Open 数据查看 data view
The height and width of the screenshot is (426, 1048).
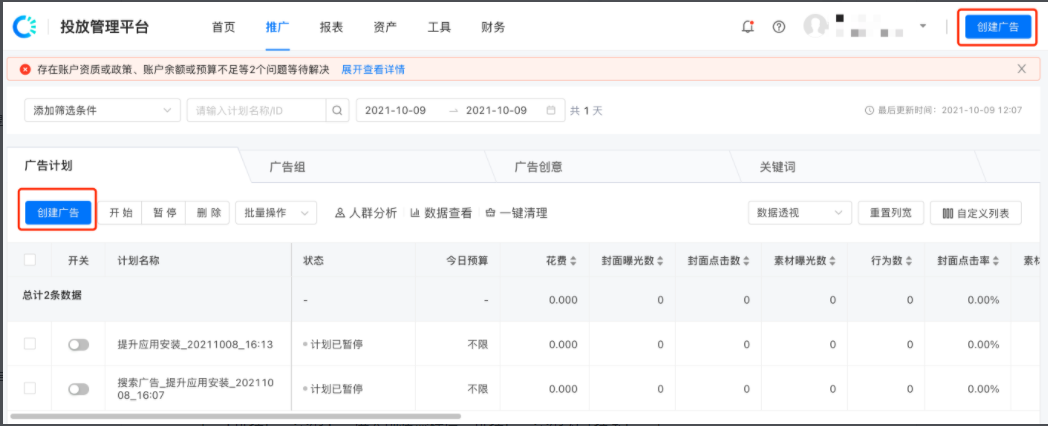point(441,213)
